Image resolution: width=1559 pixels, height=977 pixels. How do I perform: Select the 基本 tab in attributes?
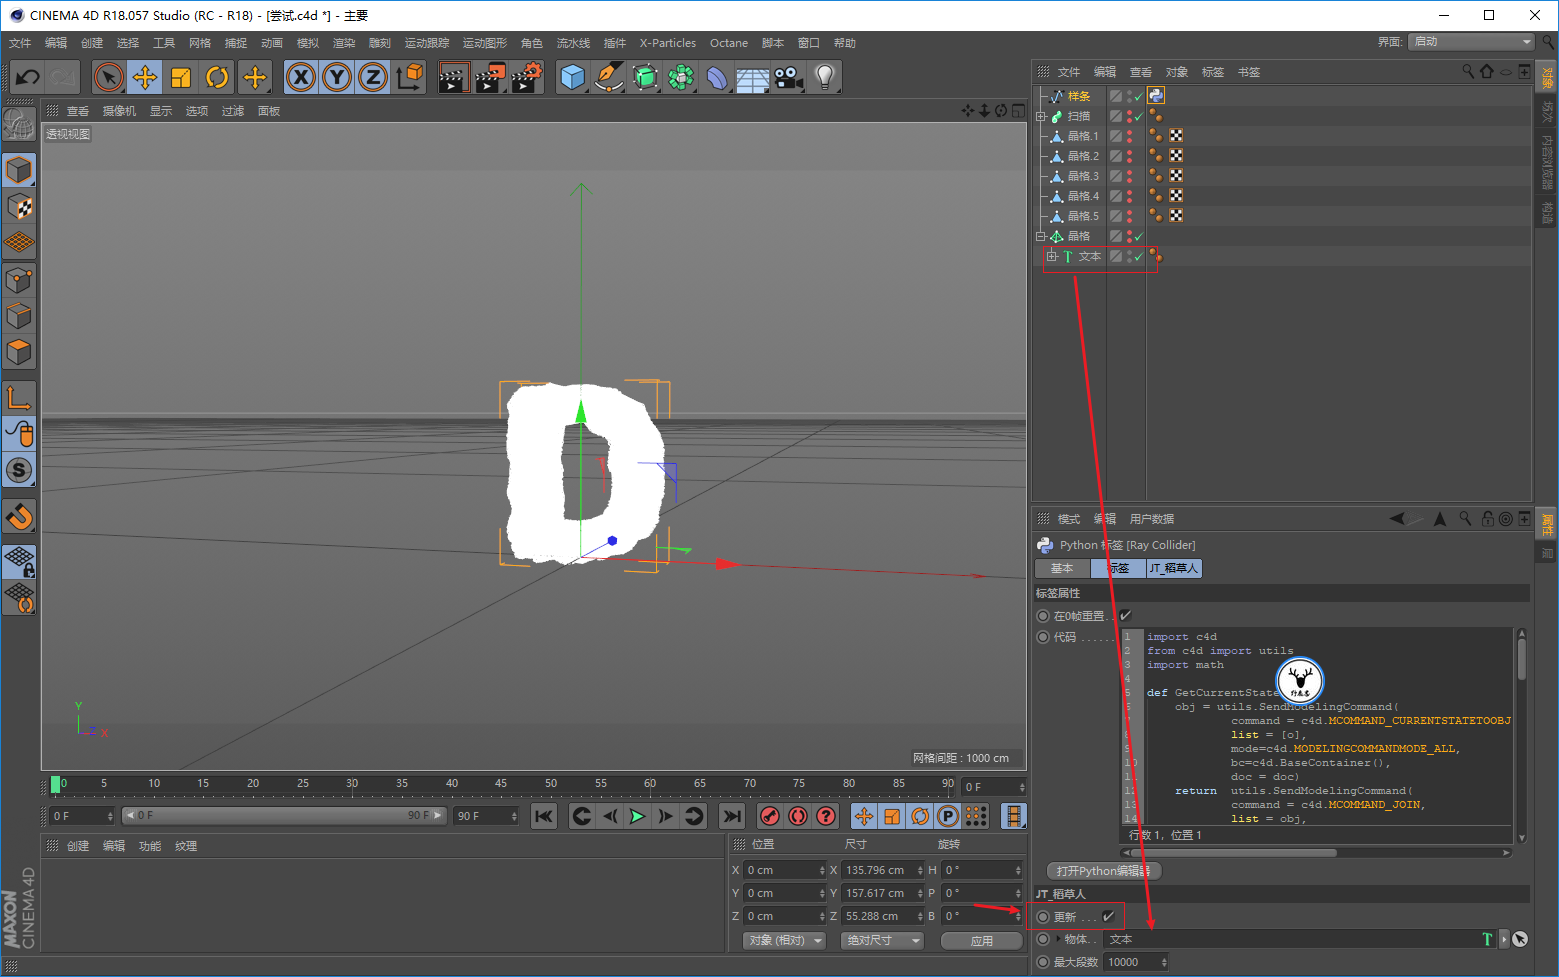(x=1062, y=568)
